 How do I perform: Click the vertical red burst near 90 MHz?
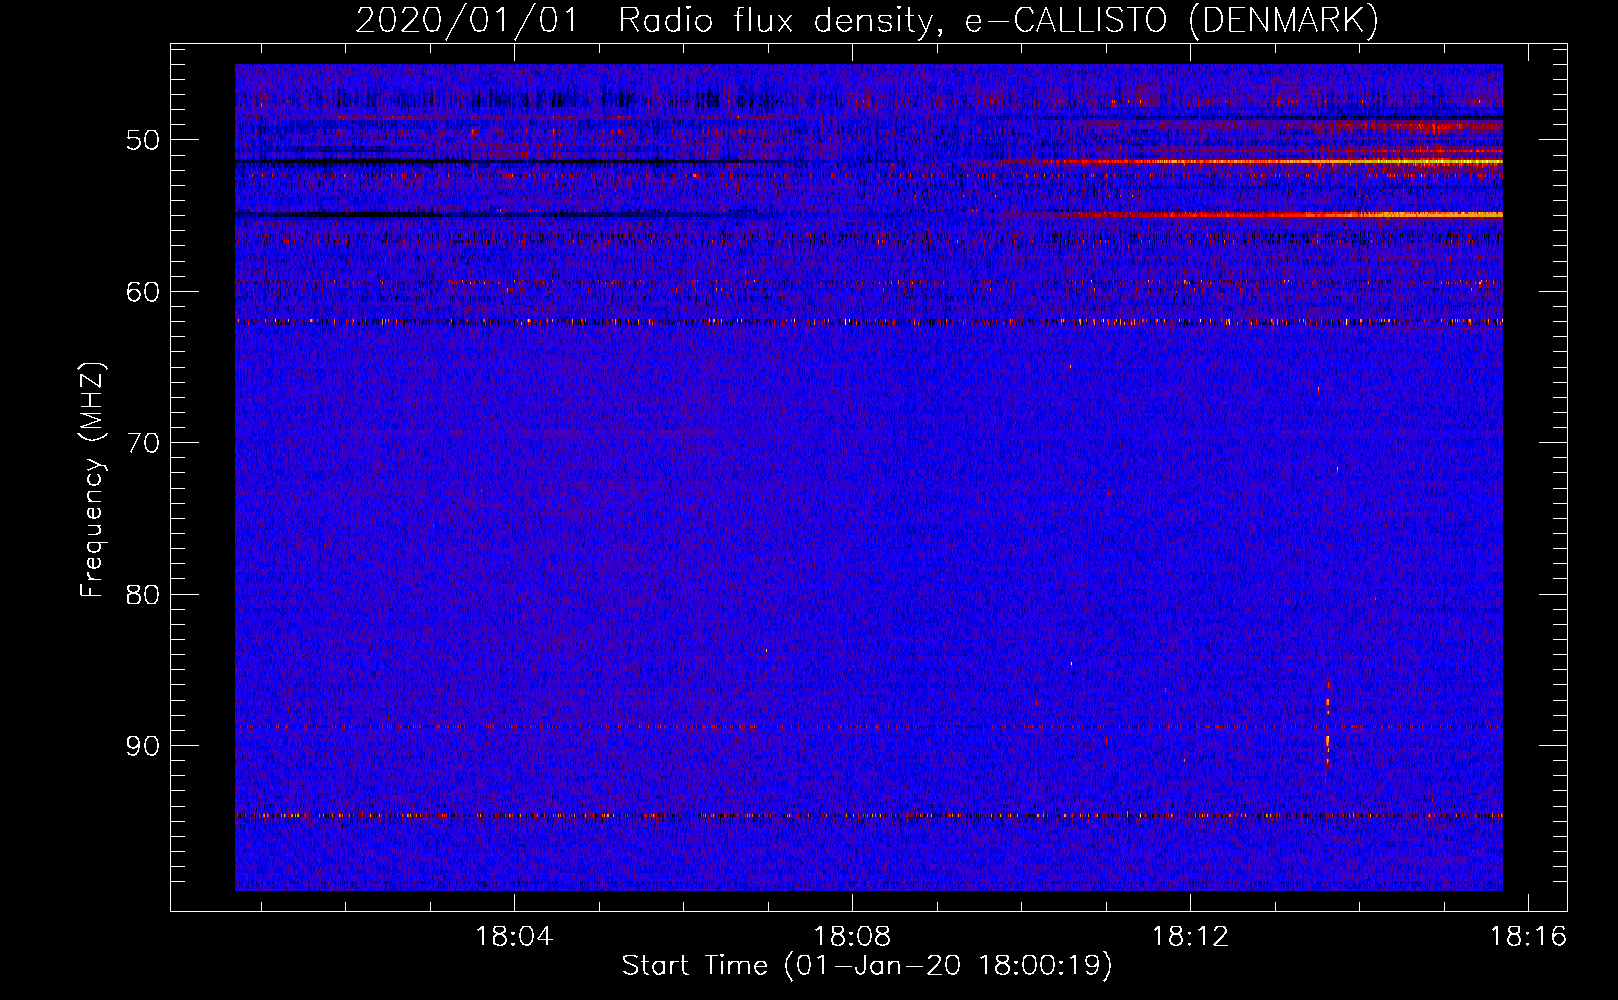coord(1328,724)
